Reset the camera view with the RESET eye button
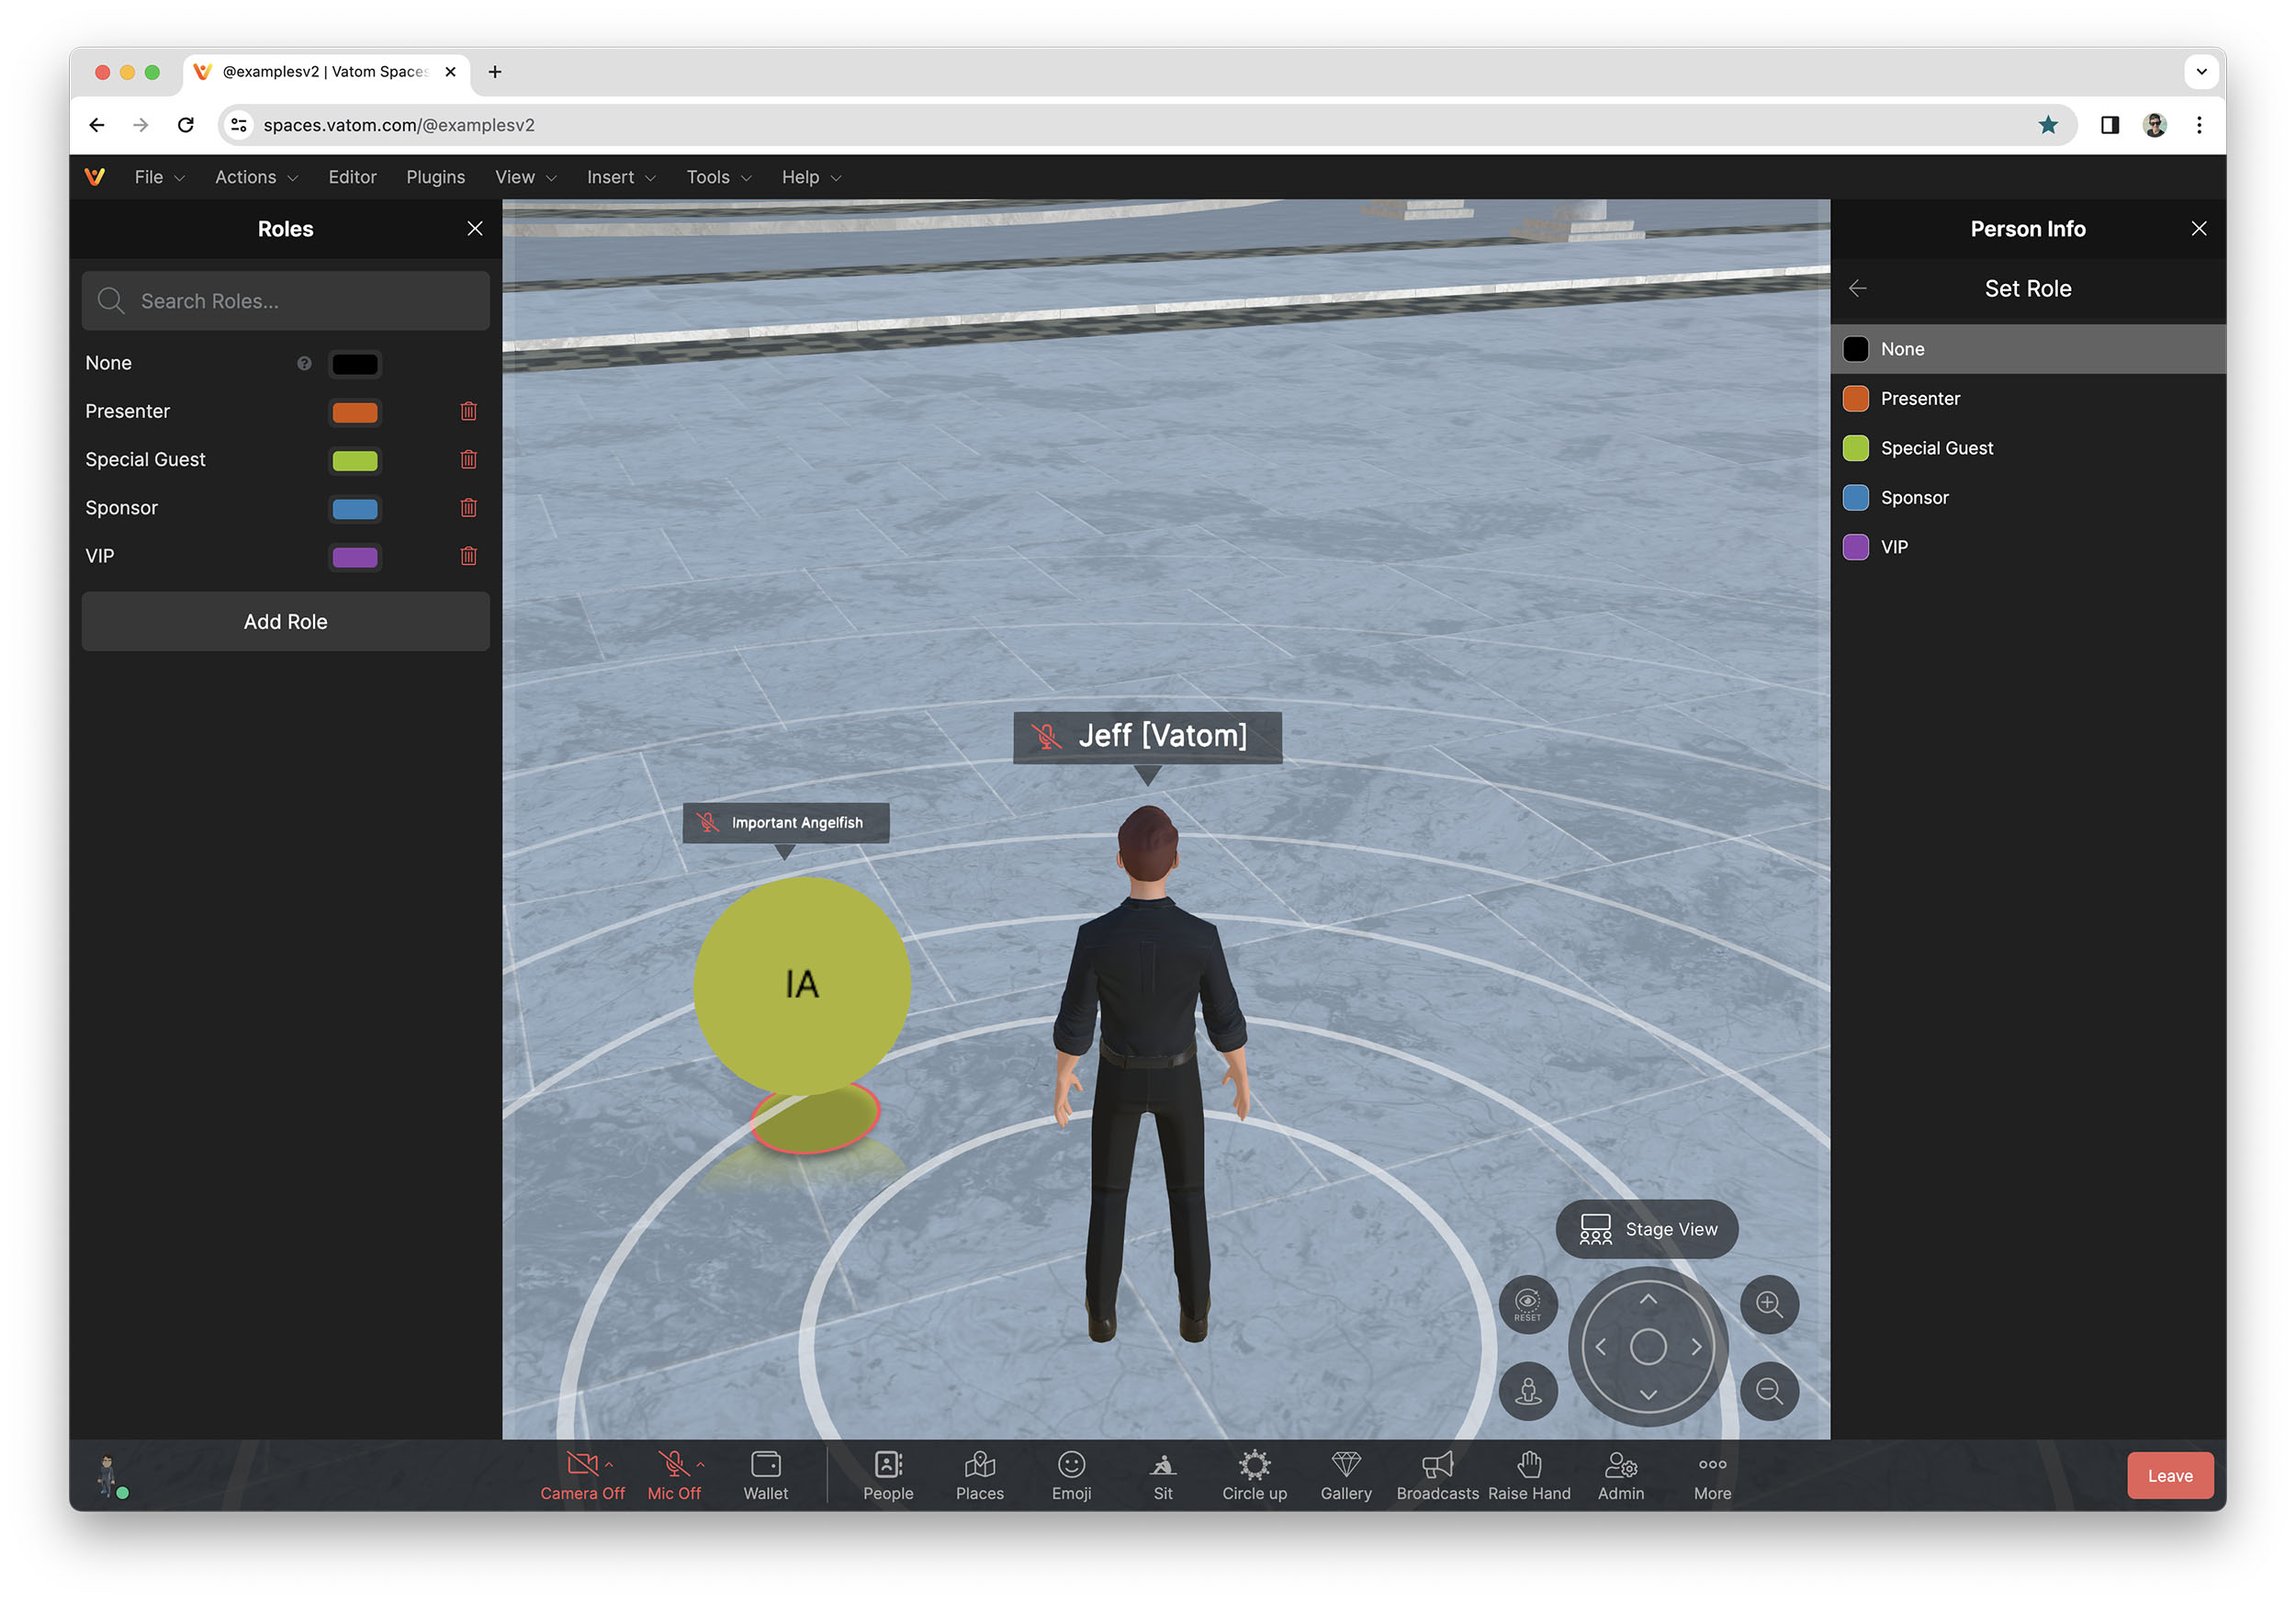Viewport: 2296px width, 1603px height. 1527,1304
